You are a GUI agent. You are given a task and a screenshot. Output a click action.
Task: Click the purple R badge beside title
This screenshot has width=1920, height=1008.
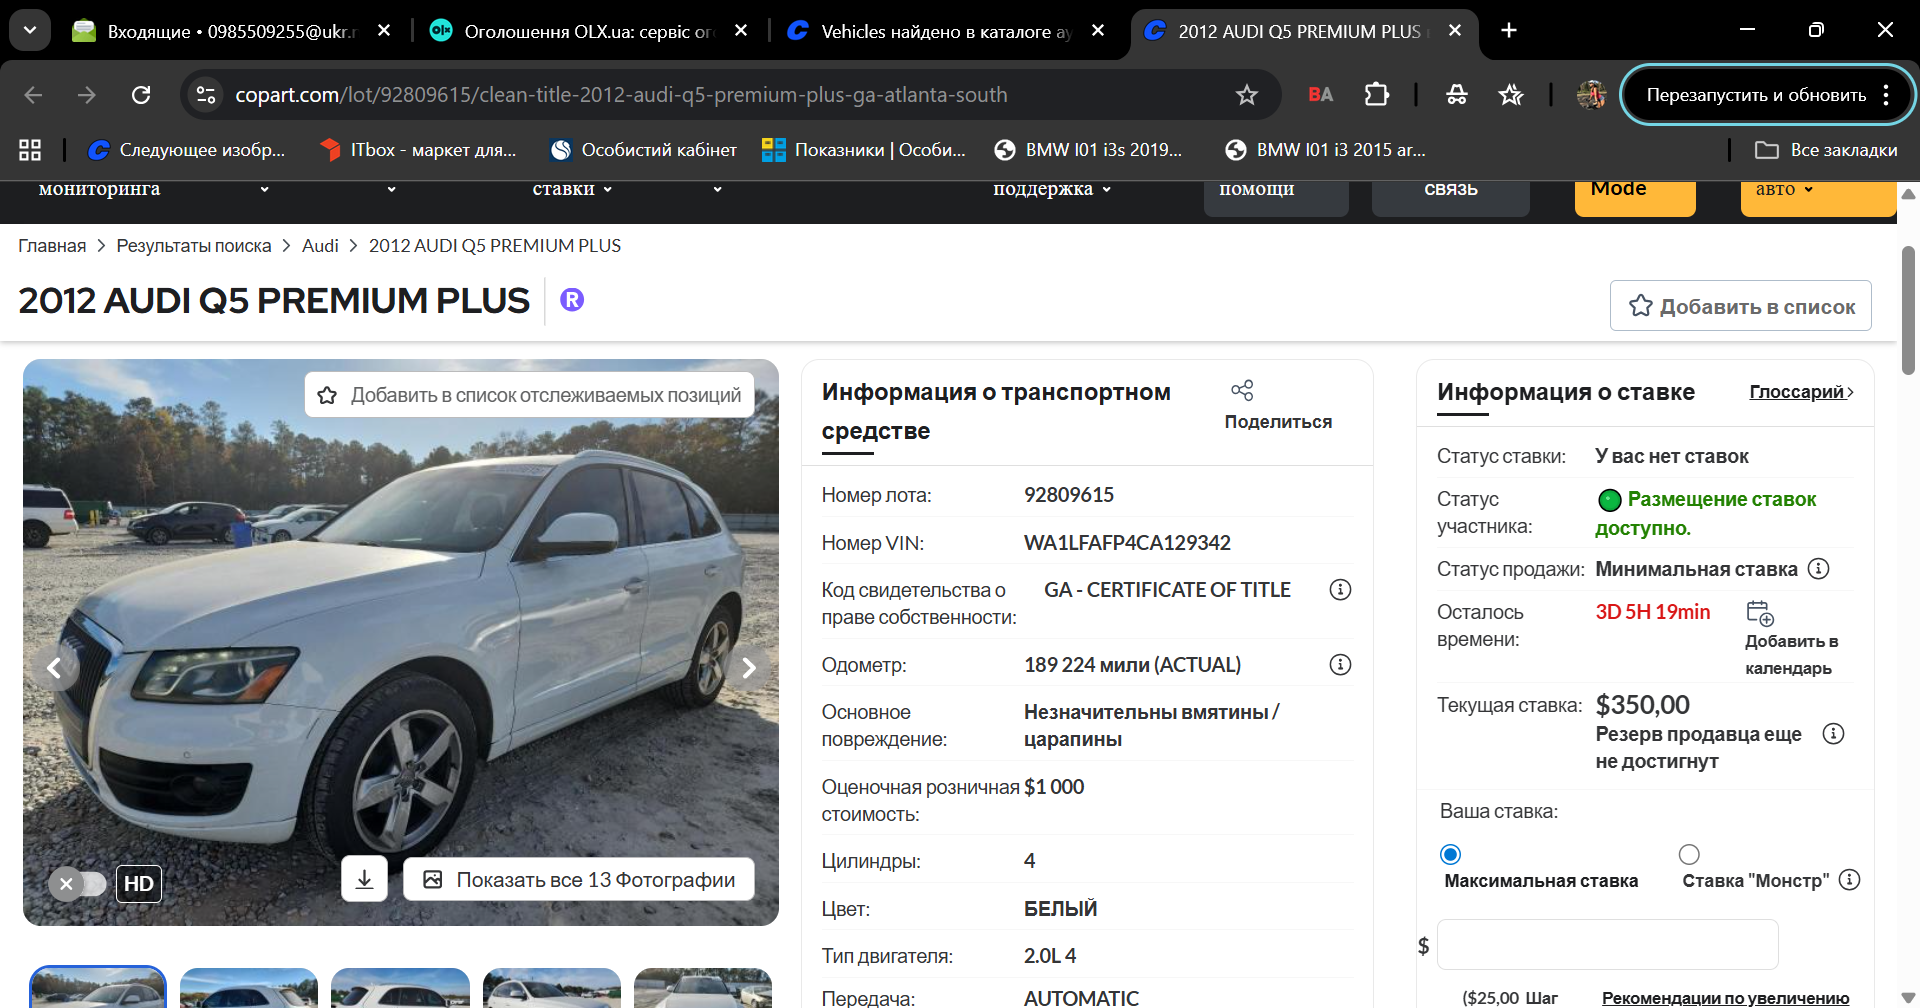pos(572,300)
